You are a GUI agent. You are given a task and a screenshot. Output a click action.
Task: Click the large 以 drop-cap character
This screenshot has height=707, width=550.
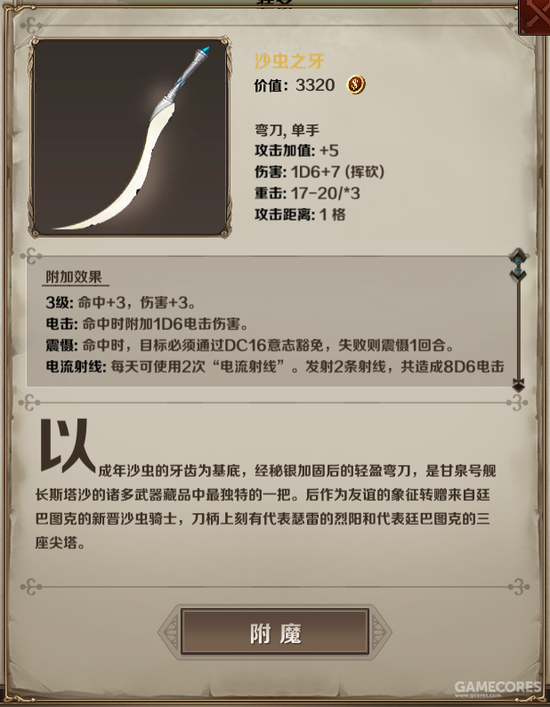click(x=66, y=446)
